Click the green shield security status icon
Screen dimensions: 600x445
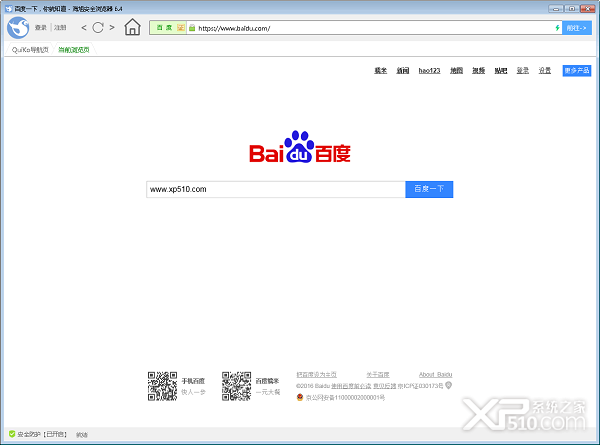(x=12, y=434)
